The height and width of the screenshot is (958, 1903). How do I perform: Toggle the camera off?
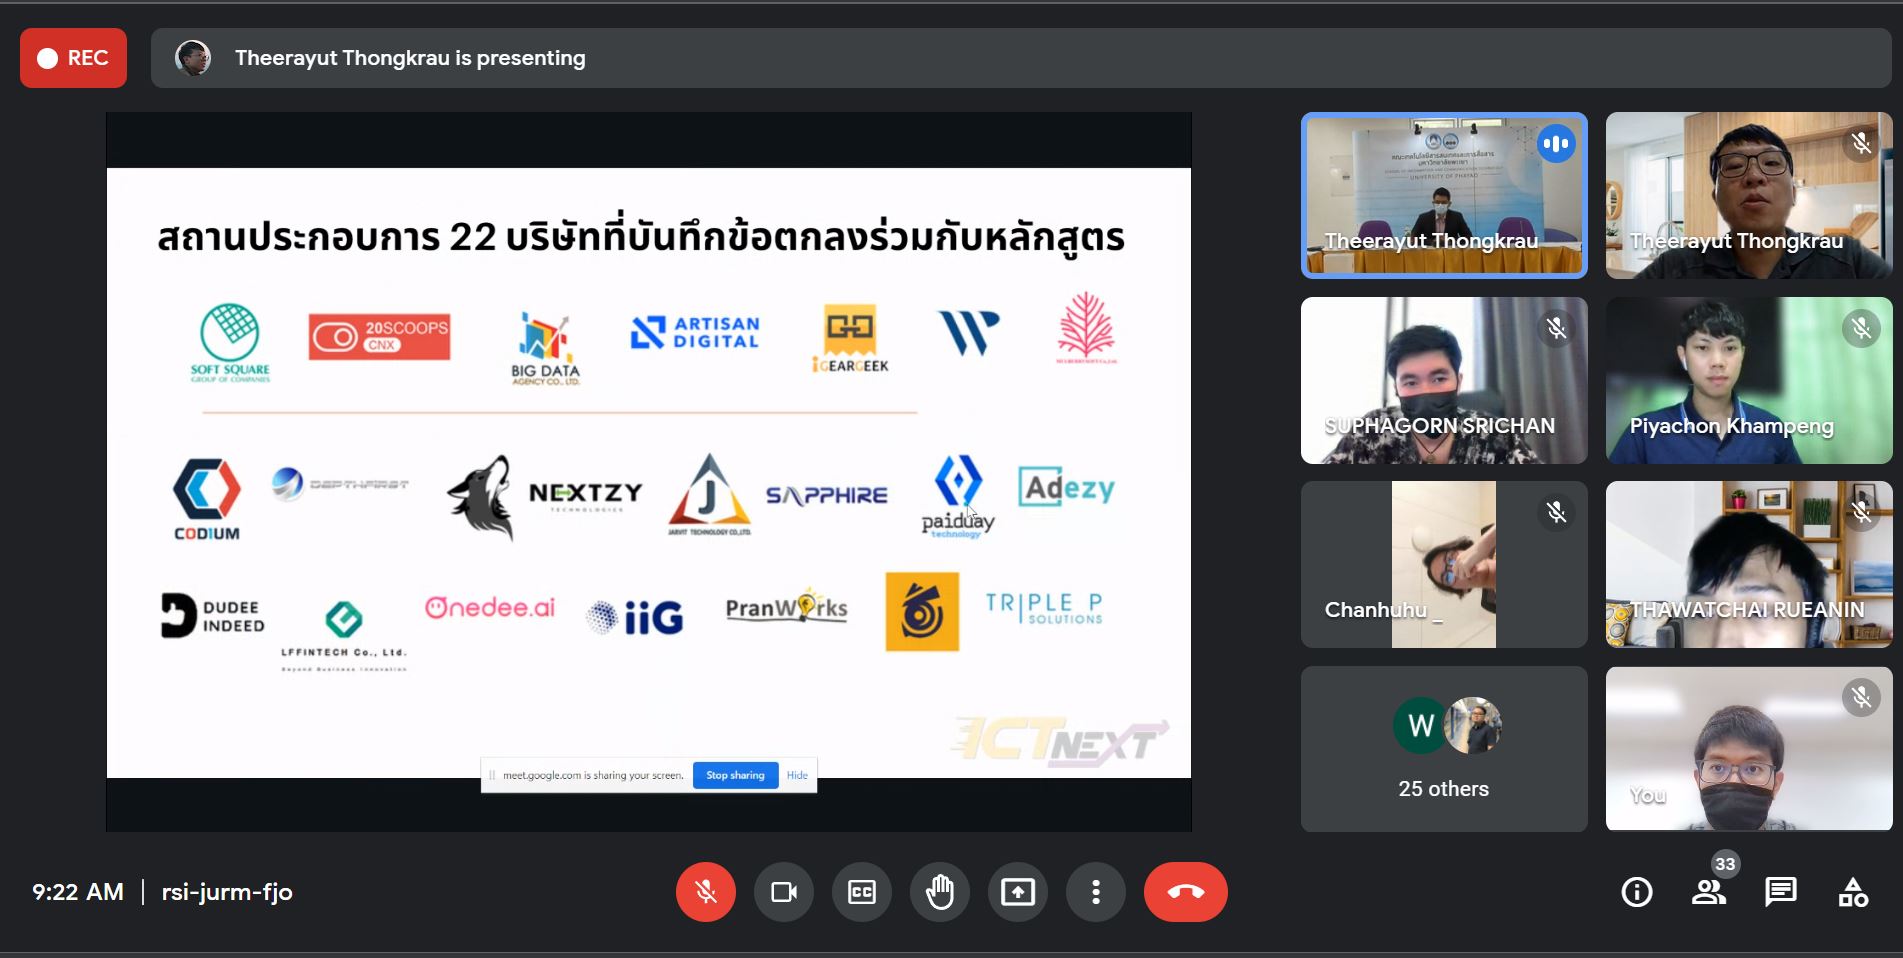click(x=783, y=892)
